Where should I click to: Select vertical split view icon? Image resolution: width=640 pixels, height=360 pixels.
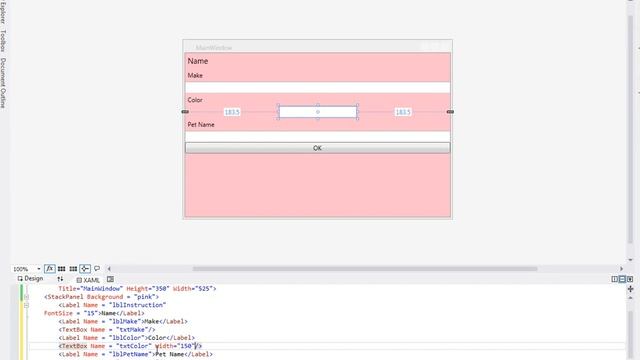(x=614, y=279)
